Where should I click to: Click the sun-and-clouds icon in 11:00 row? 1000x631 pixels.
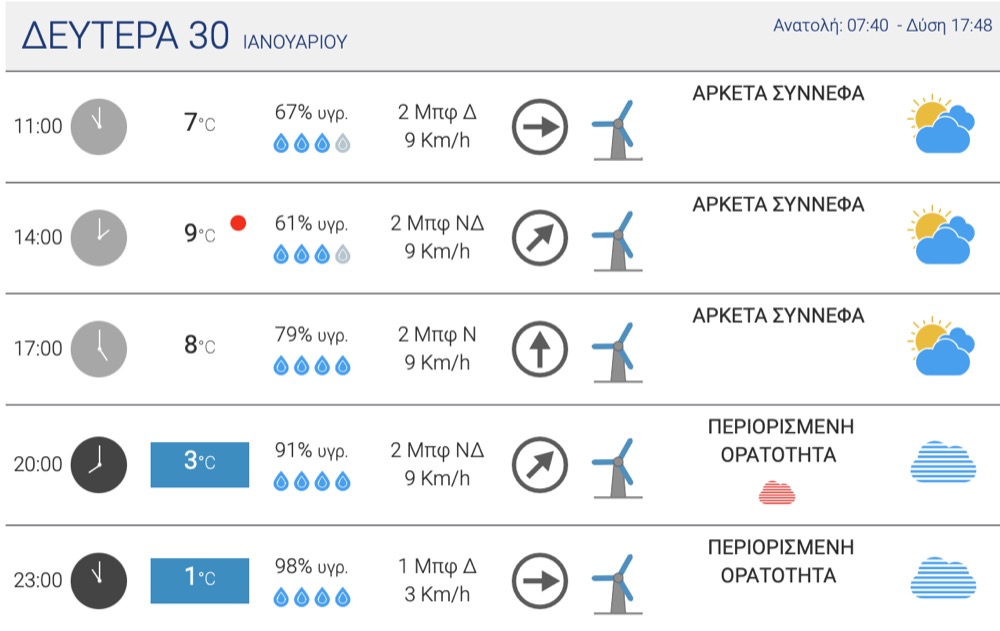pyautogui.click(x=941, y=124)
